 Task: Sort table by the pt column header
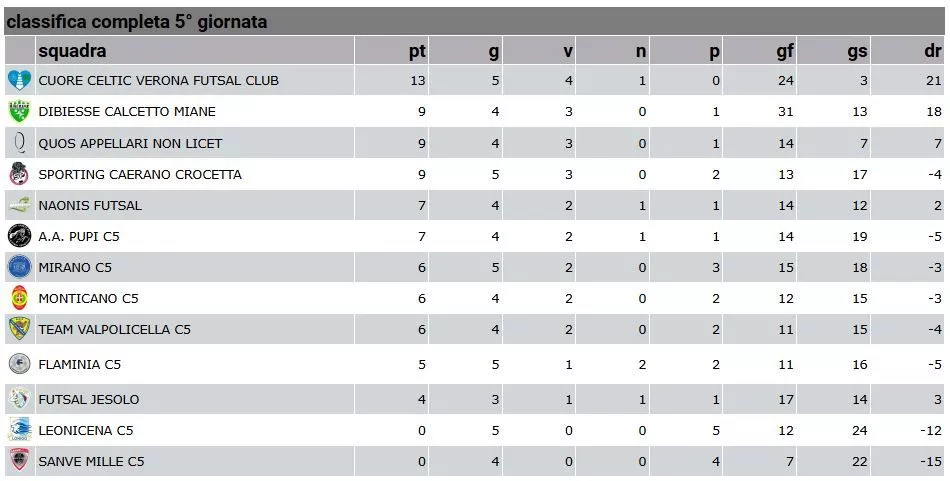pos(417,51)
